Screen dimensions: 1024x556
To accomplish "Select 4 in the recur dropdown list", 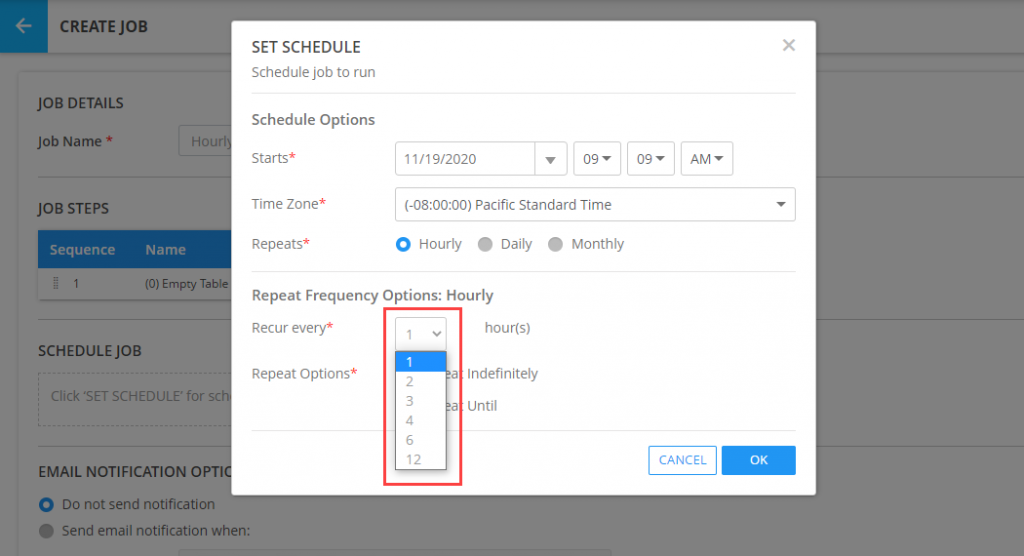I will tap(410, 420).
